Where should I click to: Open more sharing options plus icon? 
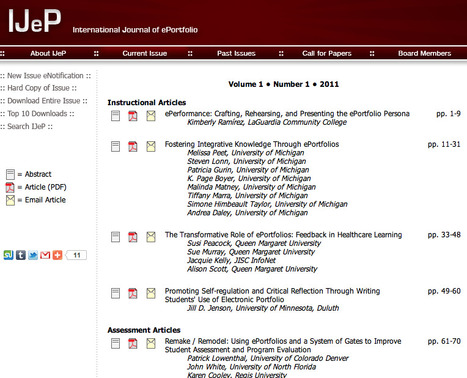[x=57, y=255]
